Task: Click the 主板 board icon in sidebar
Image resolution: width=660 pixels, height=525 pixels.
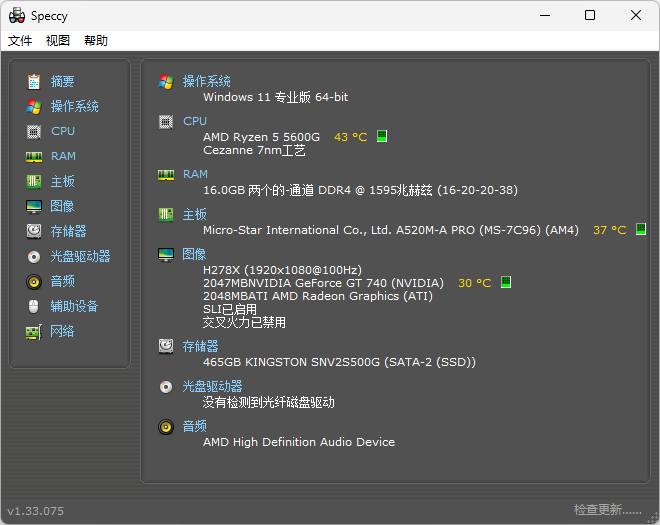Action: [34, 181]
